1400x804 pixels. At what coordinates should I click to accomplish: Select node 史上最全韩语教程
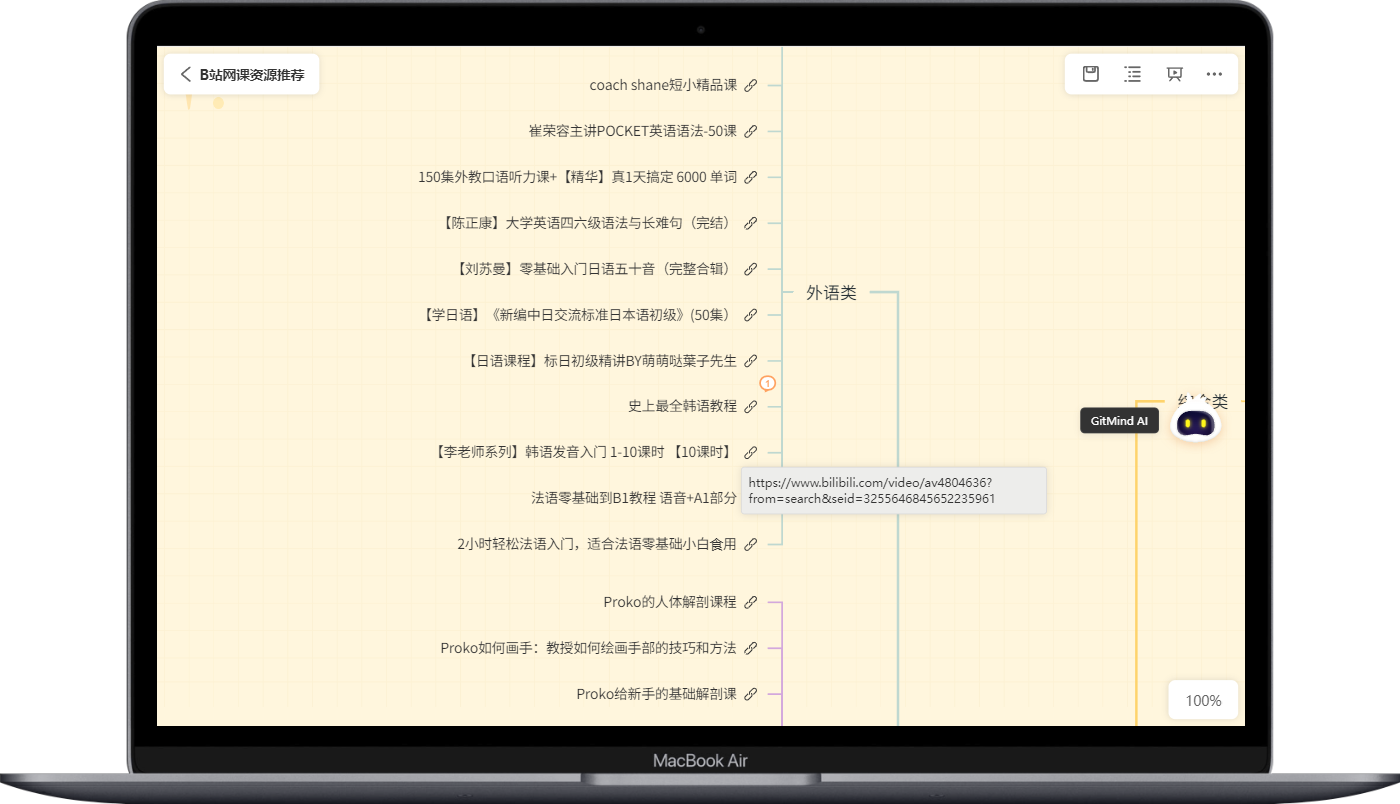coord(682,406)
